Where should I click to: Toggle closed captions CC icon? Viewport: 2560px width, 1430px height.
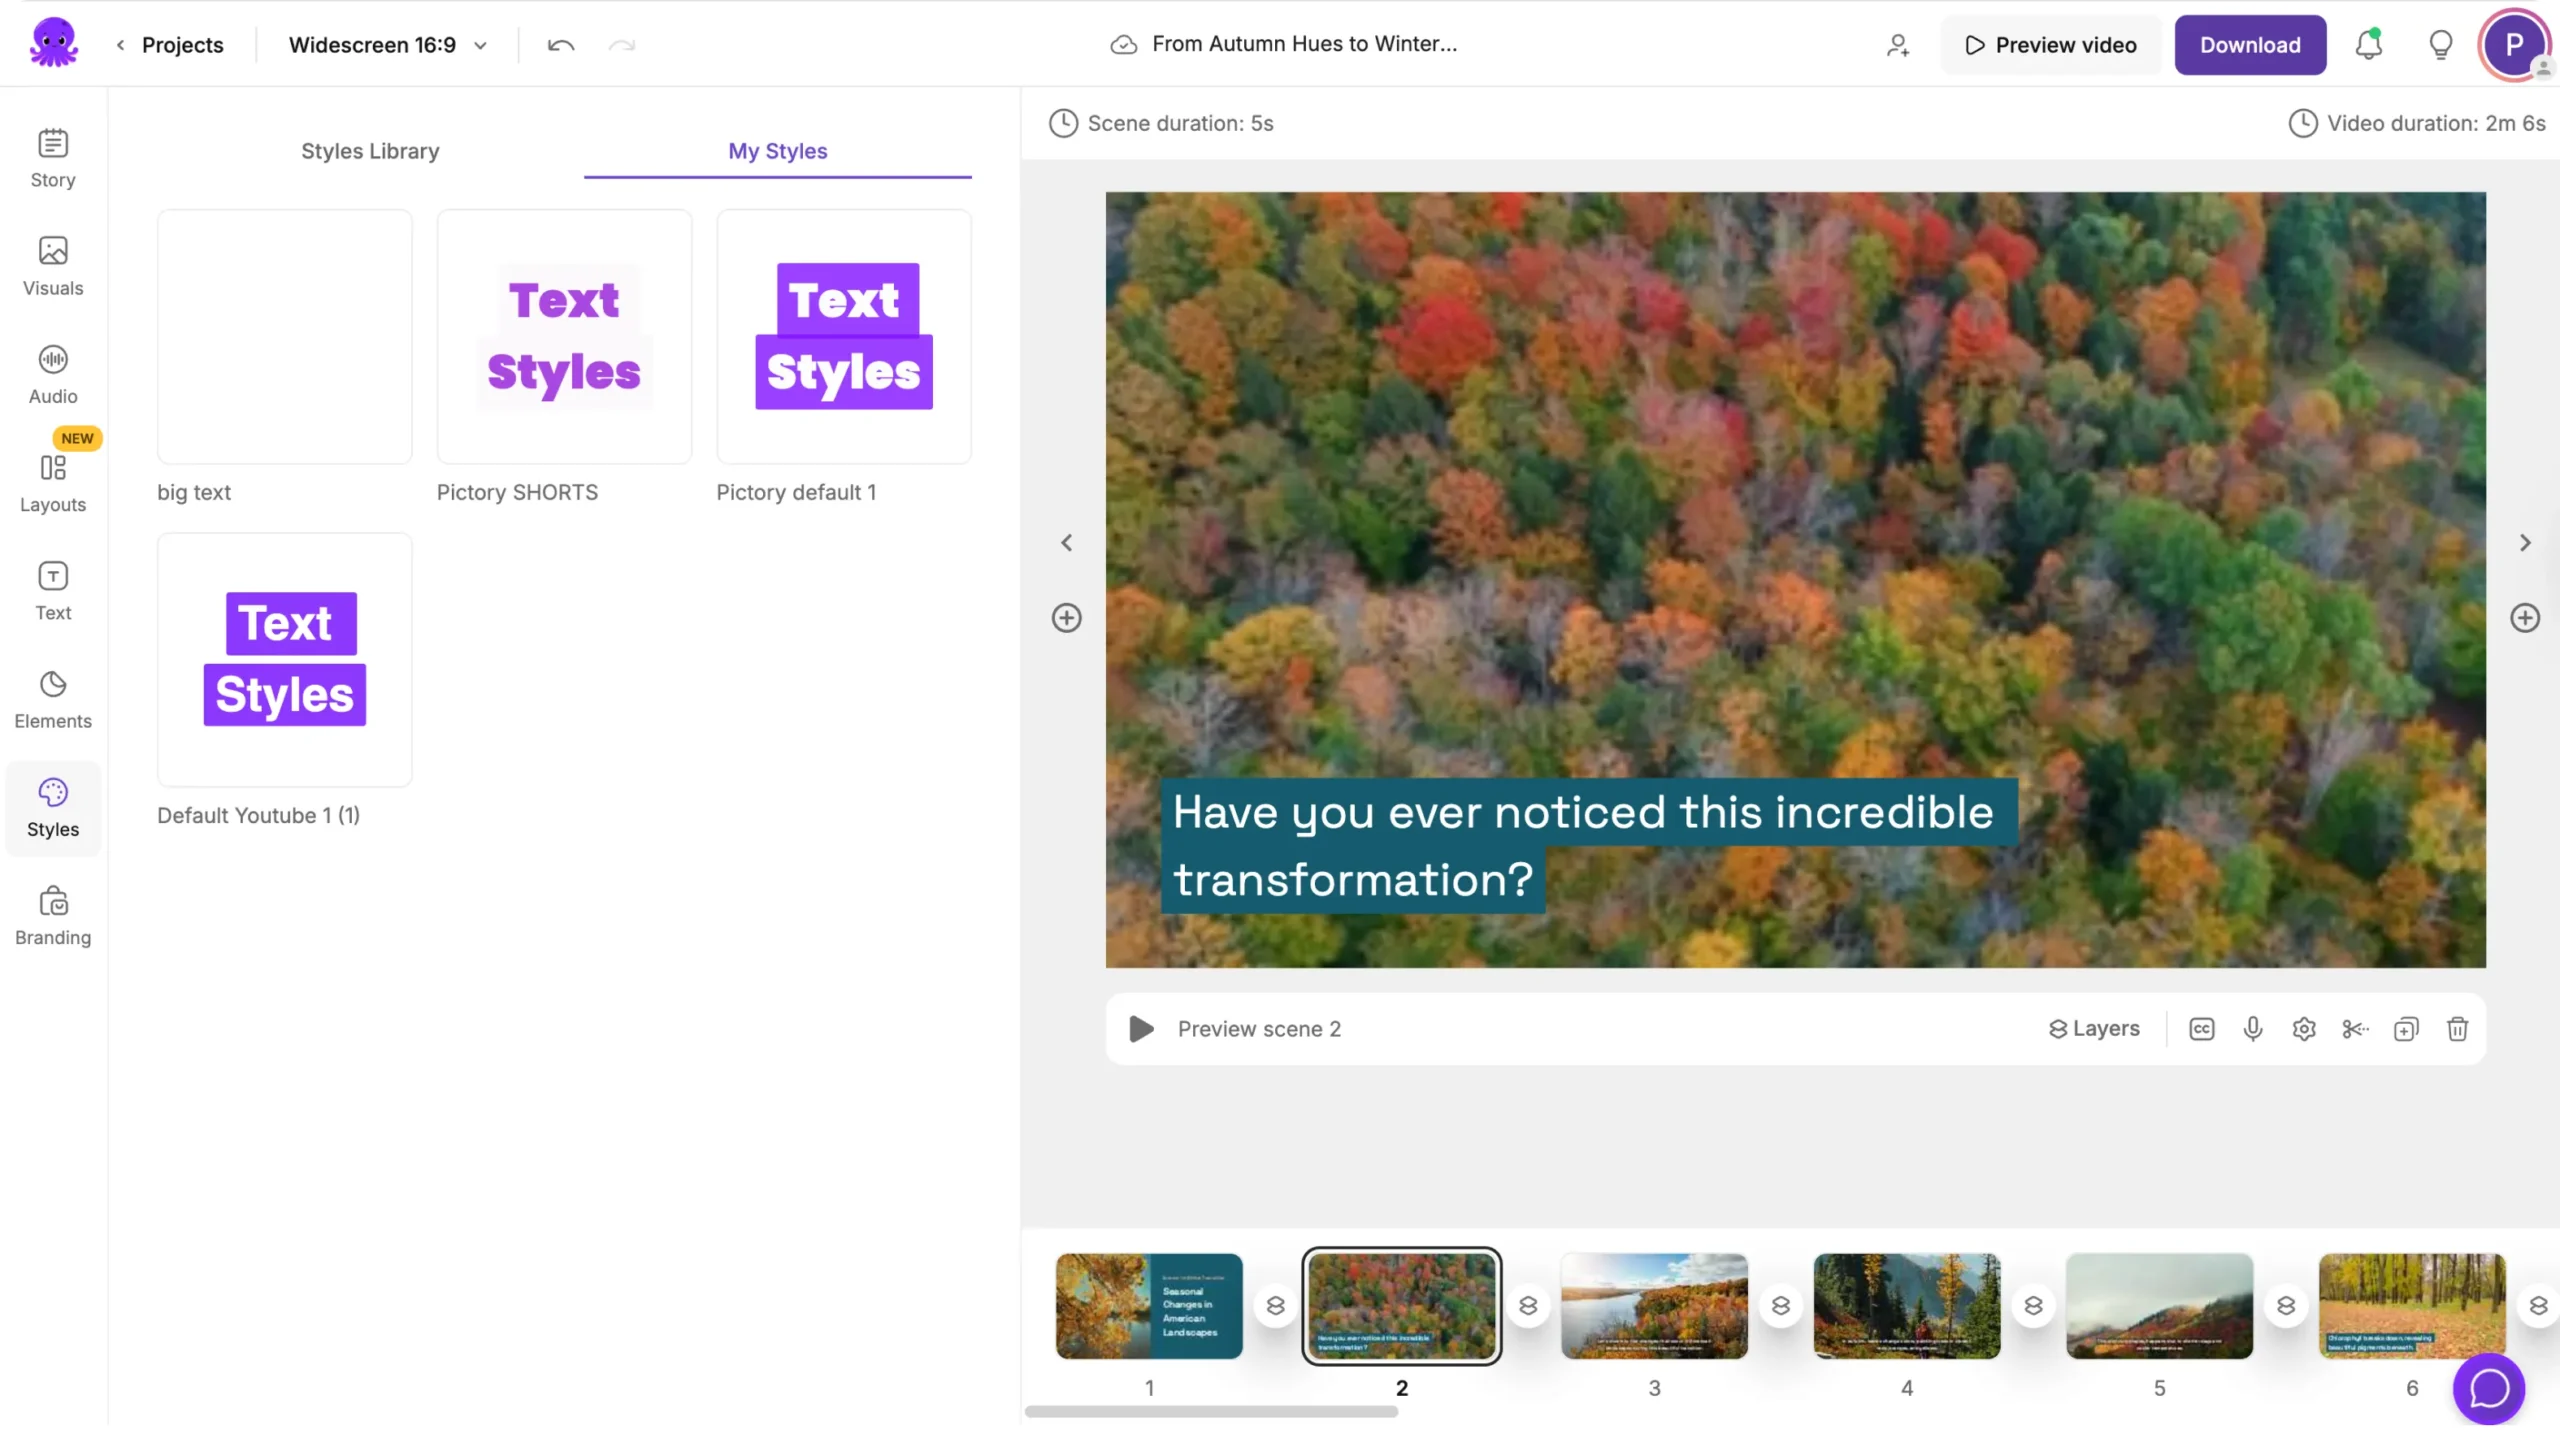(2201, 1028)
